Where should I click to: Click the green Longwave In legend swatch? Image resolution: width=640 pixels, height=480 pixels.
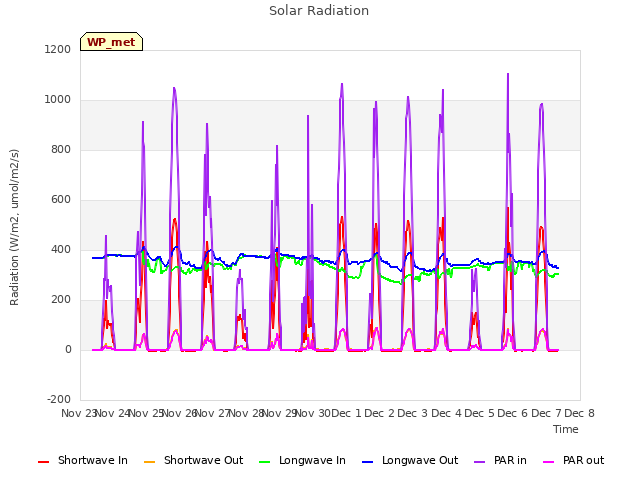264,462
